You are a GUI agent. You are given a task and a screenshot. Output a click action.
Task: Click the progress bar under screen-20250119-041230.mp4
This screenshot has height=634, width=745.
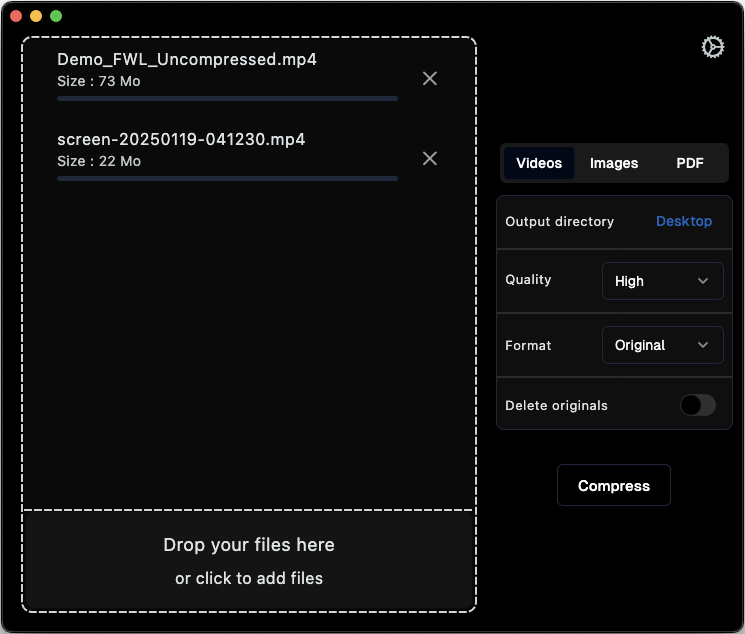point(228,178)
